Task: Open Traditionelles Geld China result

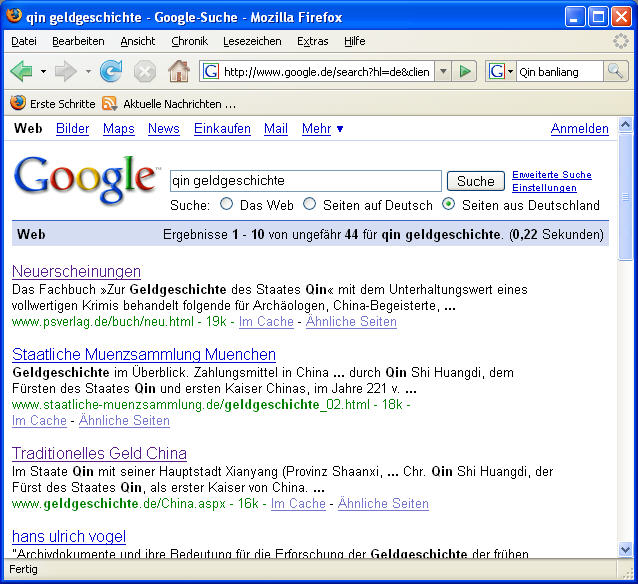Action: click(99, 453)
